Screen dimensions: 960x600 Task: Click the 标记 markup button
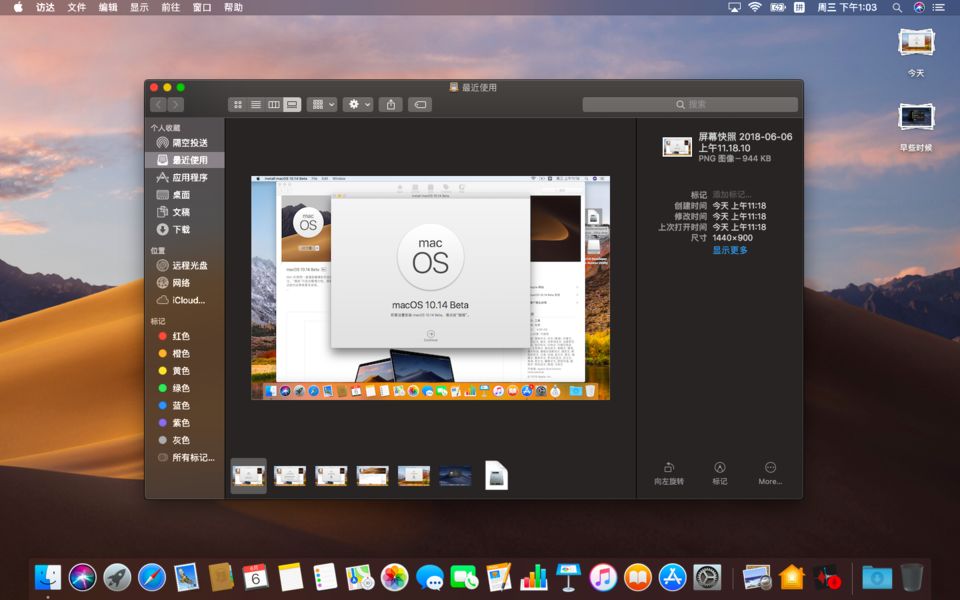tap(720, 474)
